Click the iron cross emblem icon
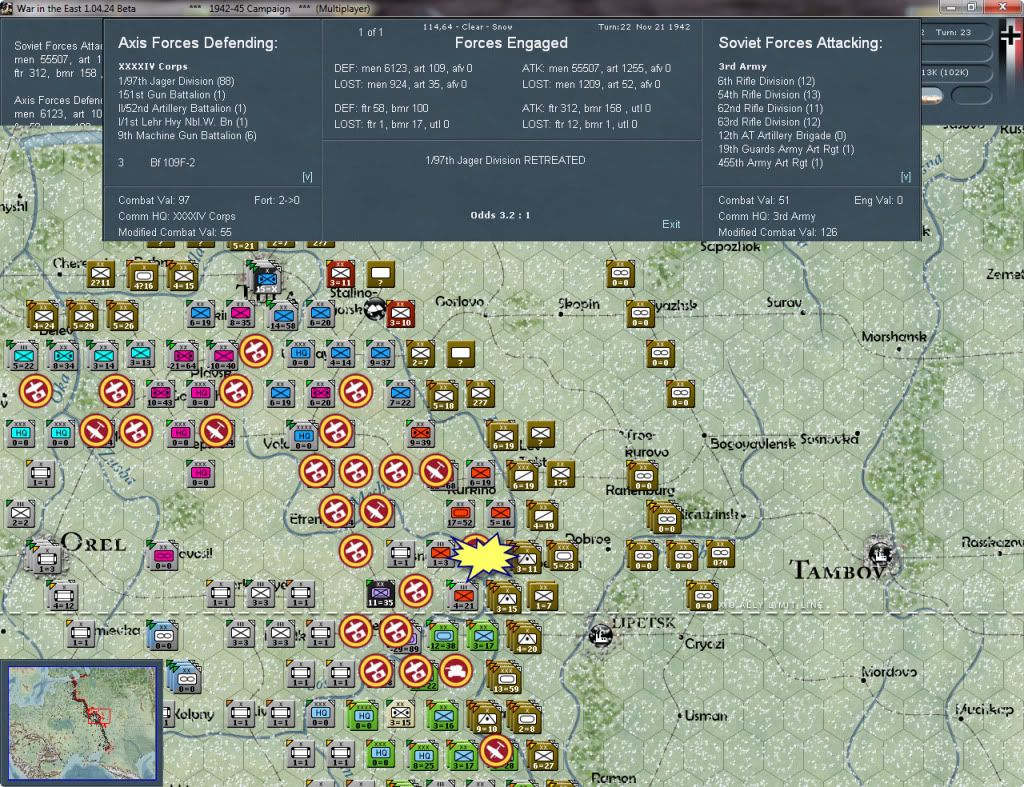1024x787 pixels. (x=1011, y=37)
